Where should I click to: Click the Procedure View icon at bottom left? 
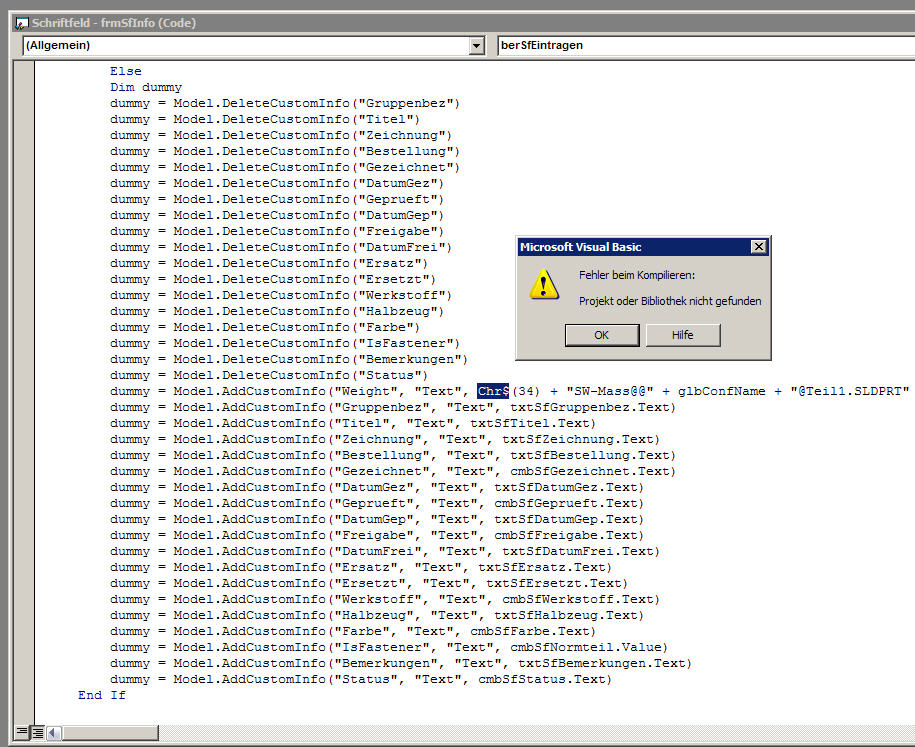coord(22,732)
